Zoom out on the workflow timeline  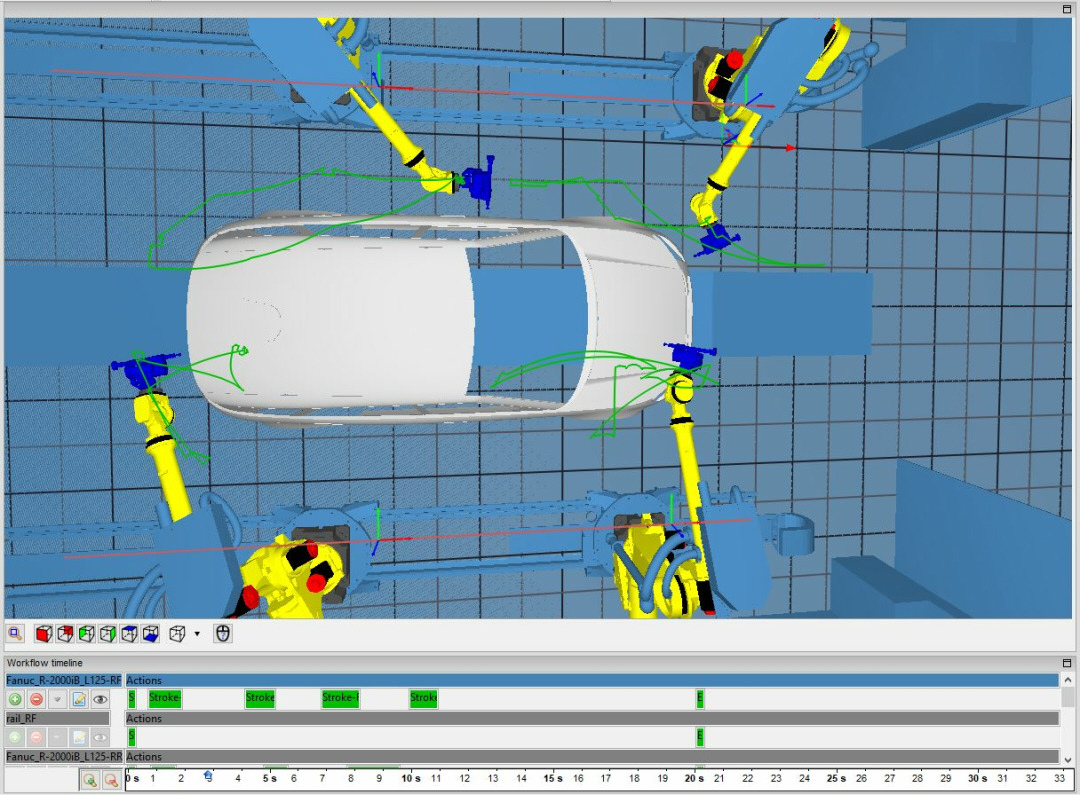coord(110,780)
